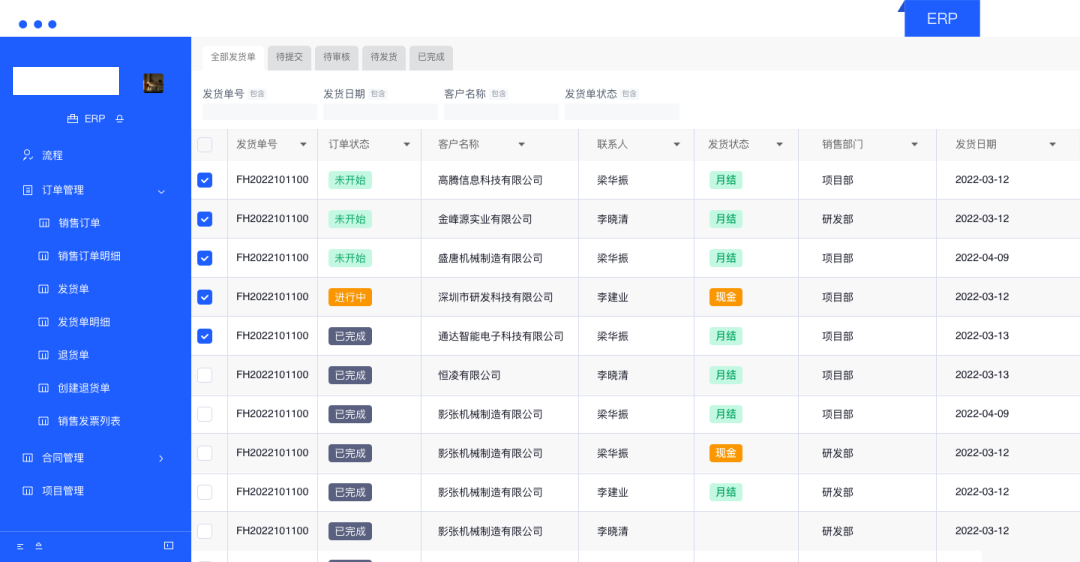Click the user avatar thumbnail in sidebar
This screenshot has height=562, width=1080.
153,83
